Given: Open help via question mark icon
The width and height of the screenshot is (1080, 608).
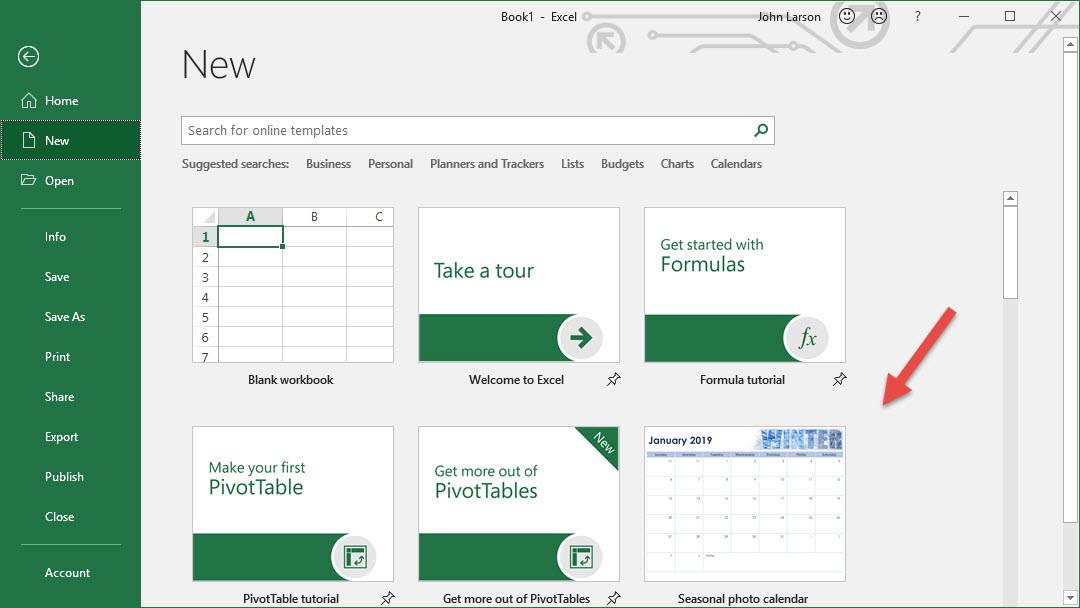Looking at the screenshot, I should pyautogui.click(x=917, y=17).
